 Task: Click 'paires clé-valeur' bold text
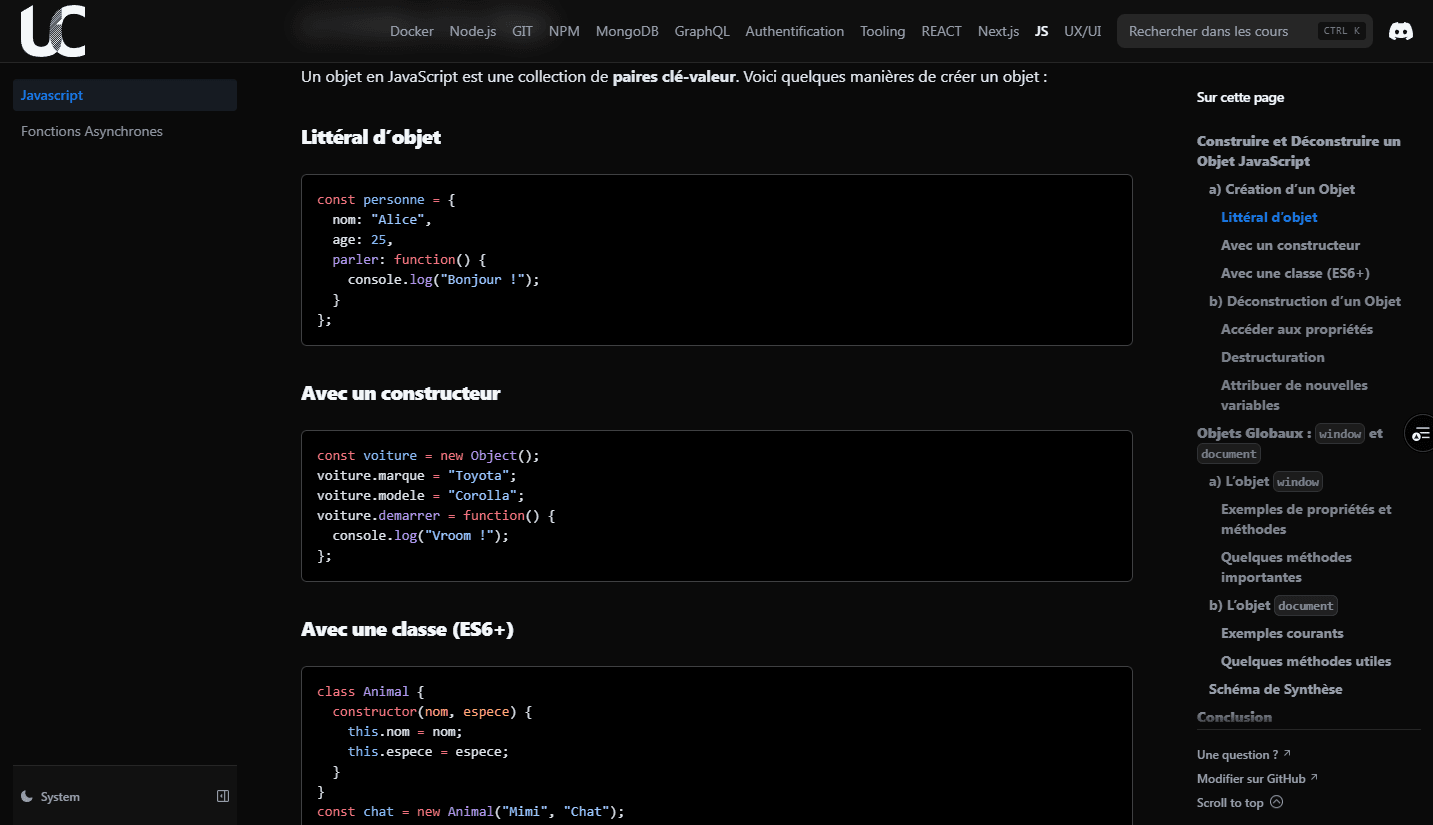tap(674, 76)
